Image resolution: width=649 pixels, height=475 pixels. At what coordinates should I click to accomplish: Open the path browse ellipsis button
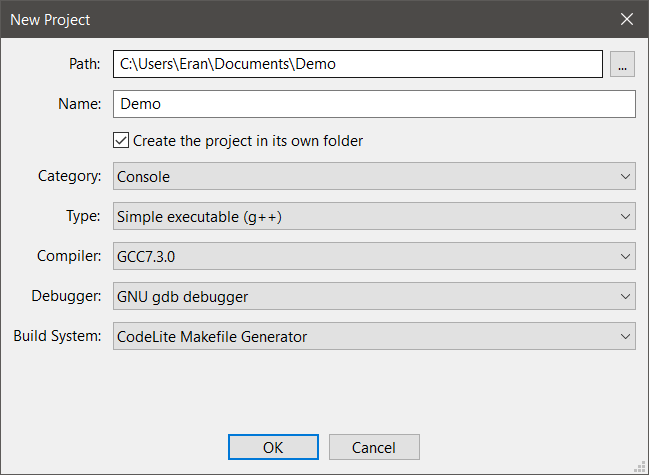pyautogui.click(x=622, y=64)
